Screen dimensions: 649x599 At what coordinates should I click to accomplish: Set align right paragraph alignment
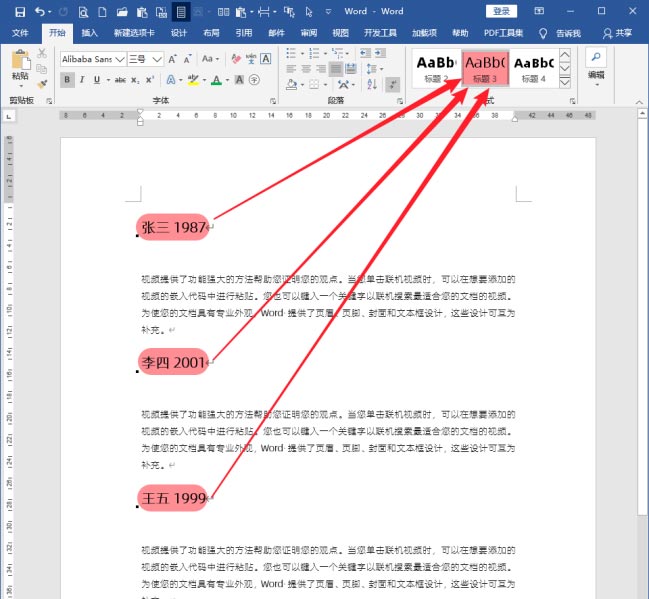(x=321, y=69)
